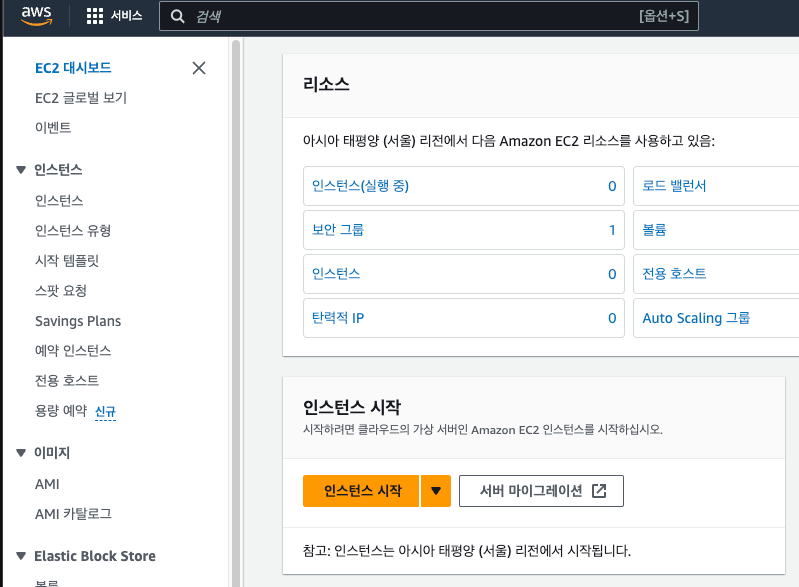Open AMI in the sidebar

click(47, 484)
